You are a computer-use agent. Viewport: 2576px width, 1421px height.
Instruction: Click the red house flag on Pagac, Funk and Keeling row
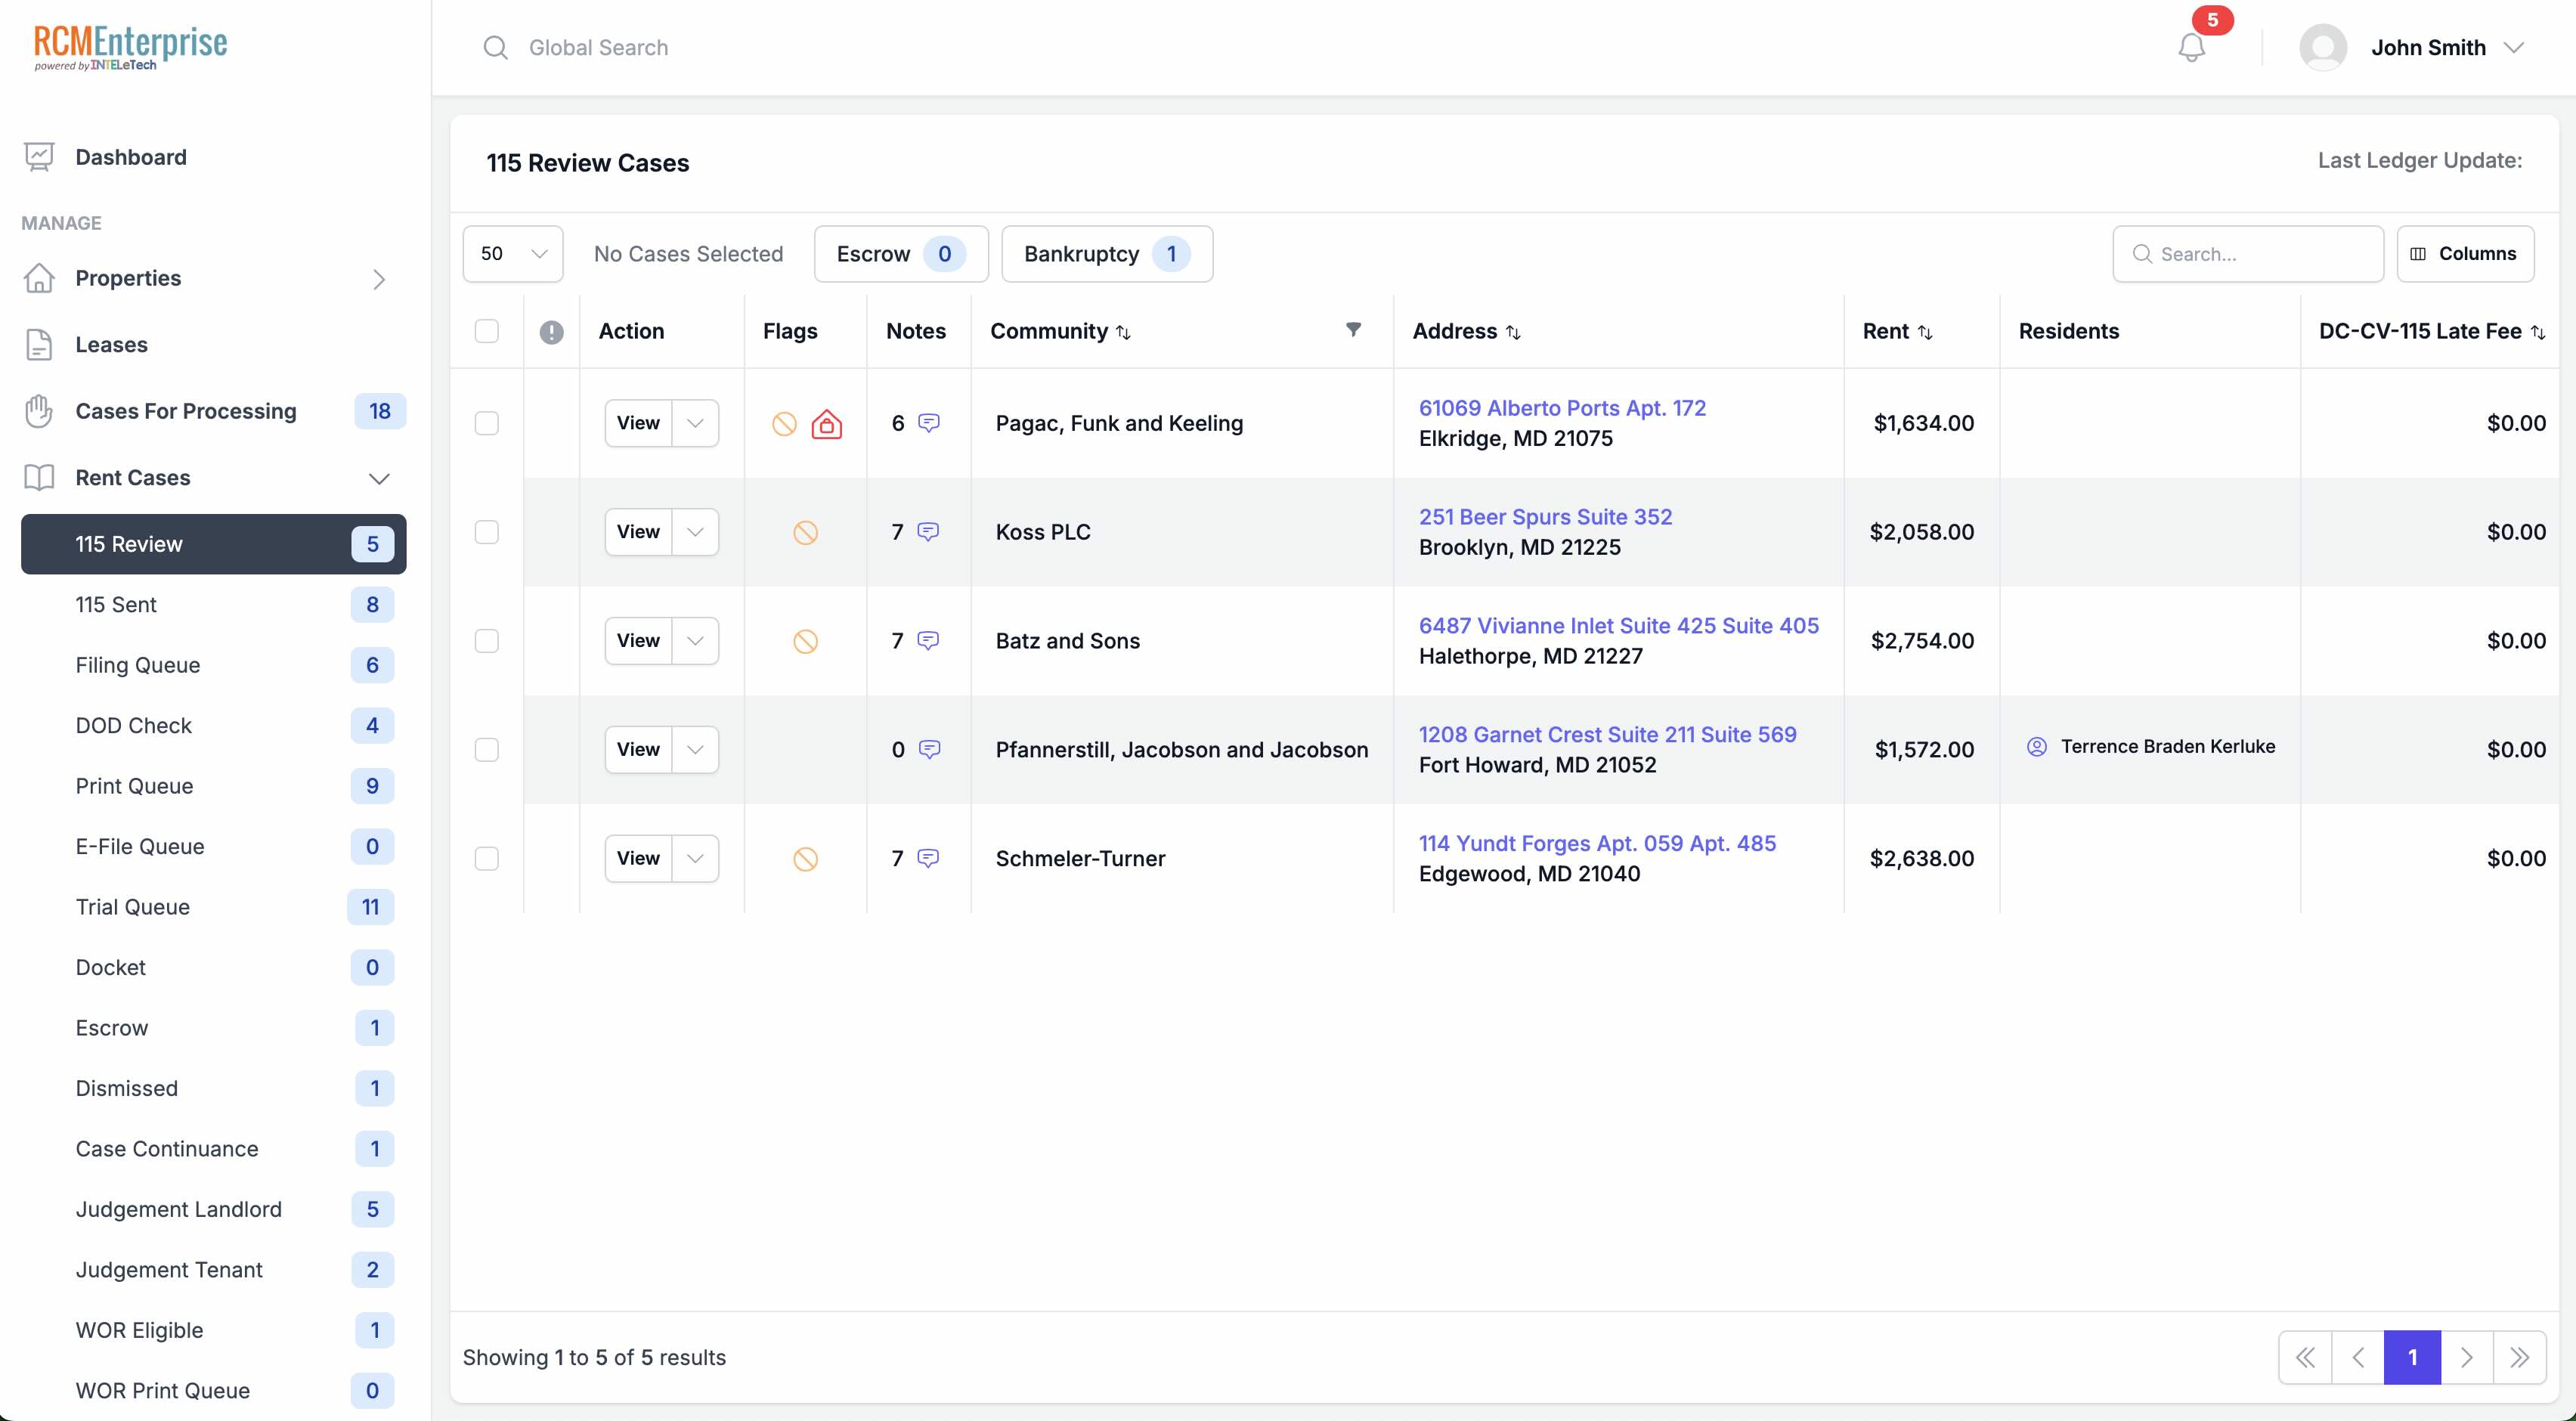pos(827,423)
